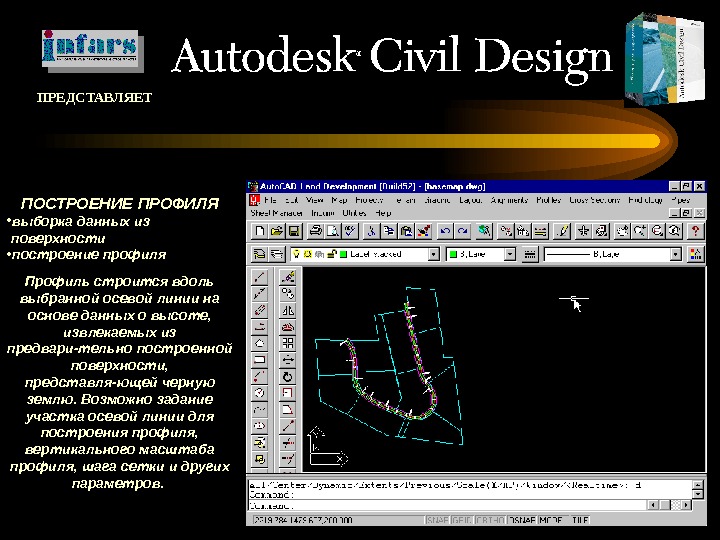Select the Mirror modify tool
The image size is (720, 540).
pos(288,310)
